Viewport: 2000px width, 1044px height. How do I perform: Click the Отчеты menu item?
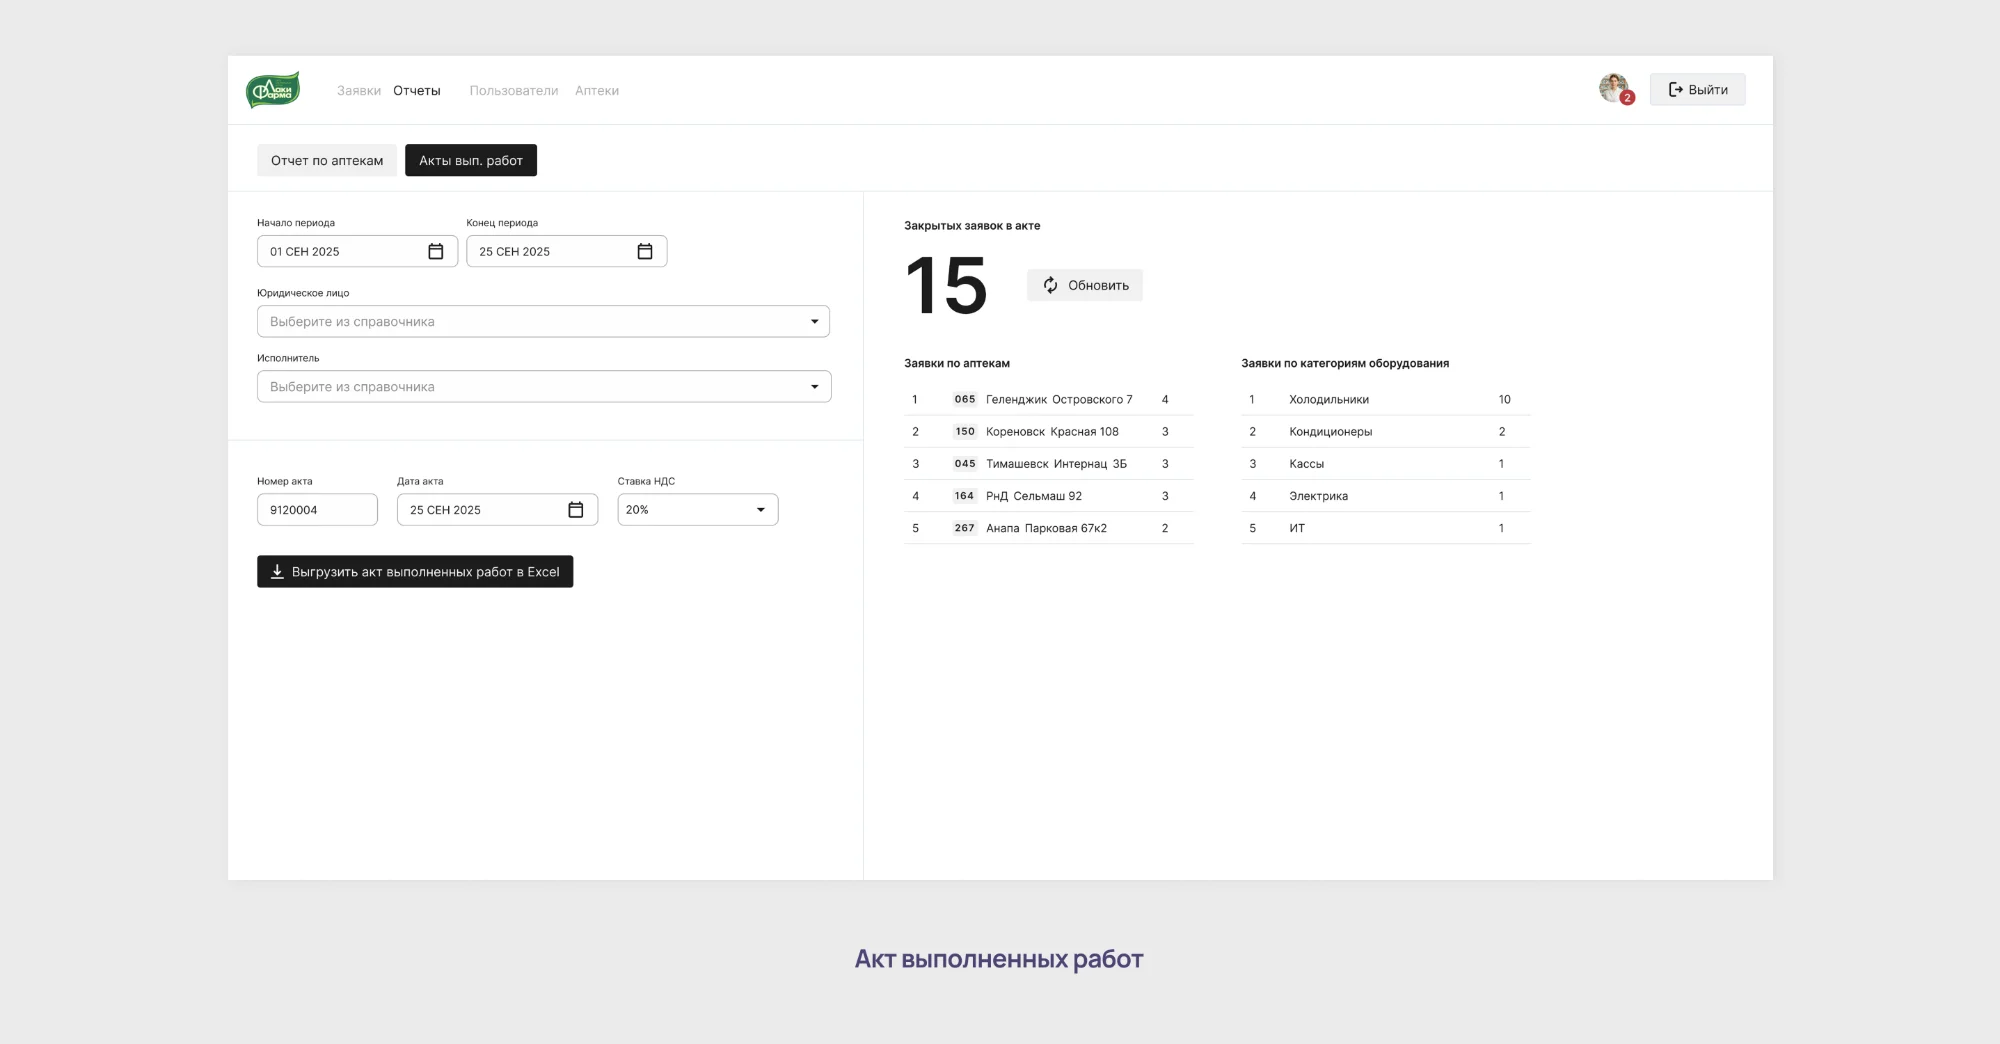click(x=416, y=91)
